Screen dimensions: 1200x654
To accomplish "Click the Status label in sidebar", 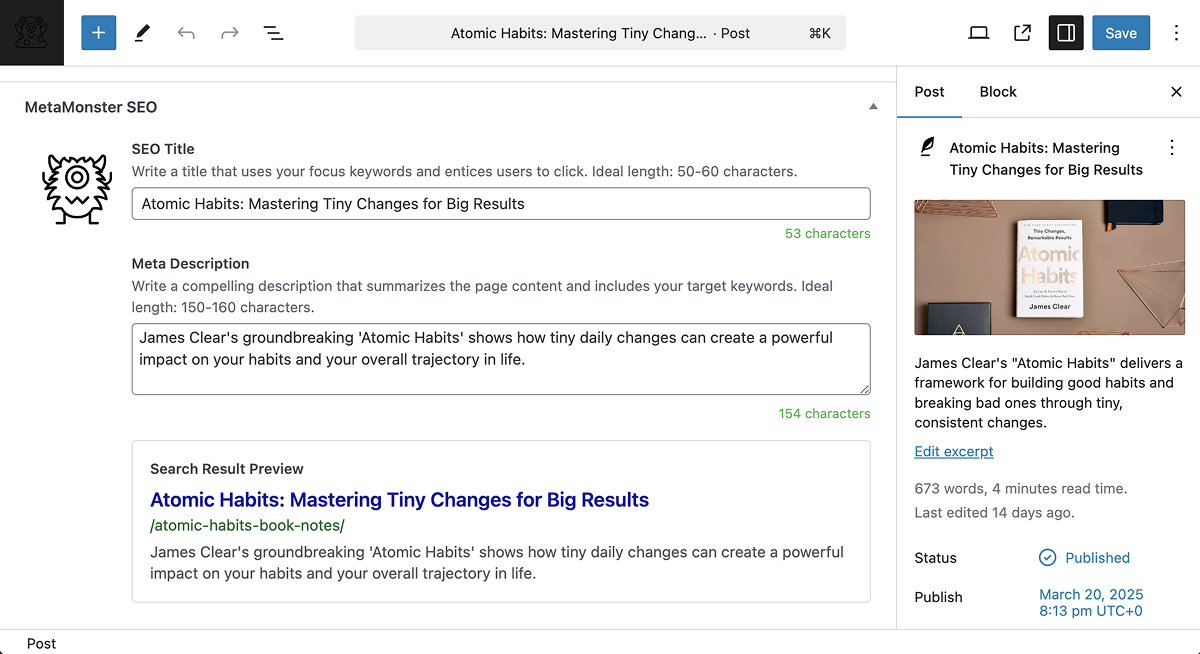I will [936, 558].
